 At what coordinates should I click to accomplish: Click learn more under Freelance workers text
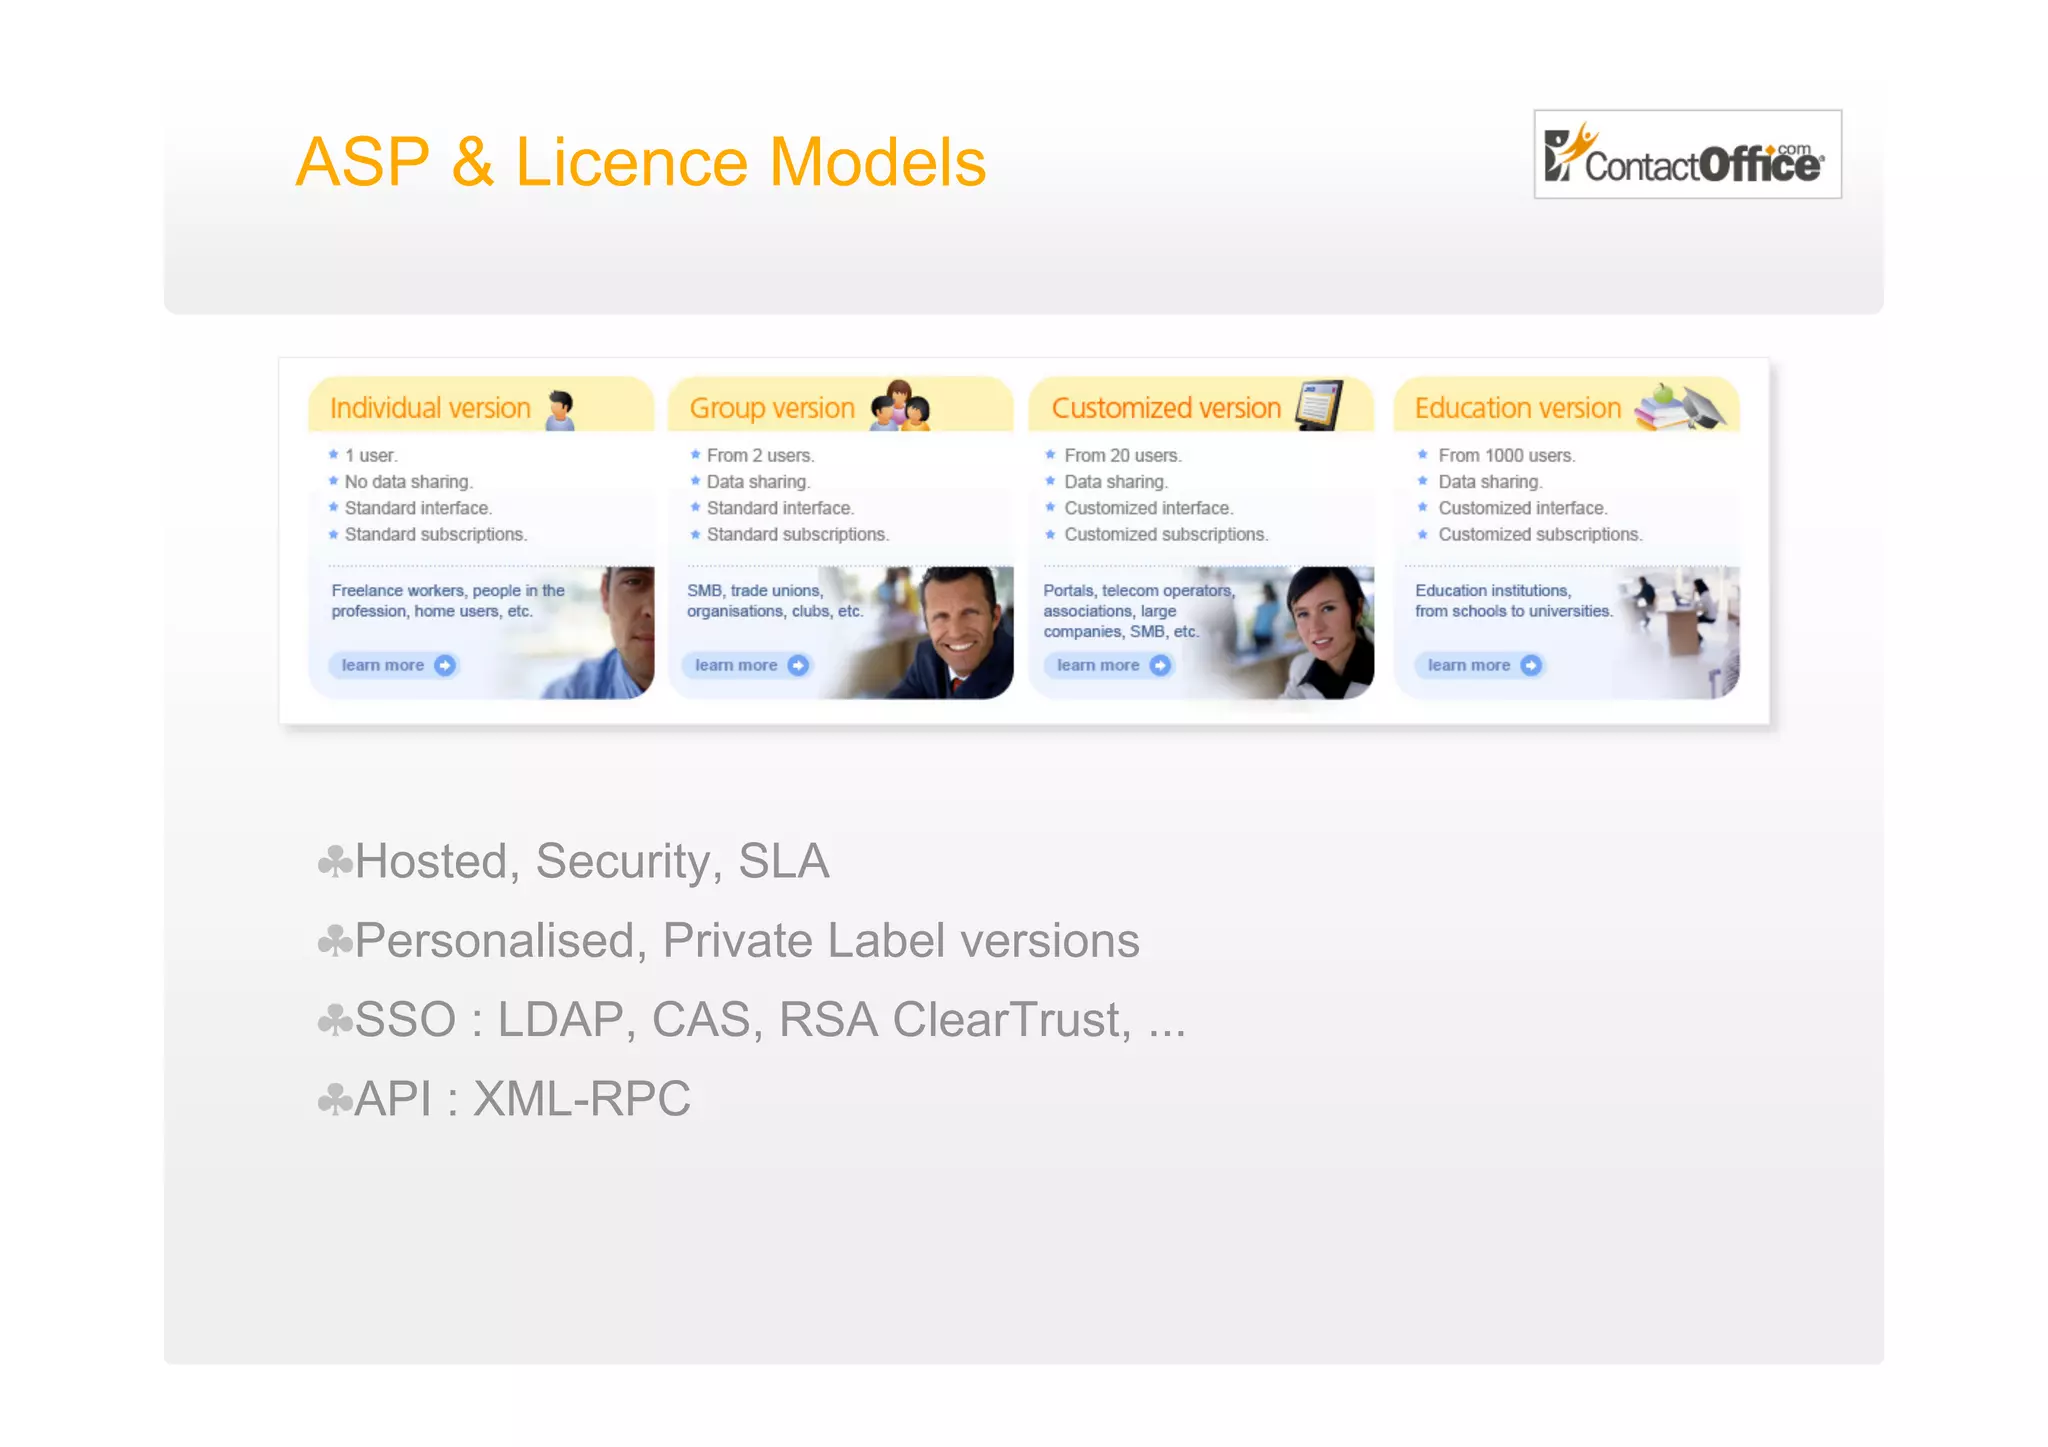click(x=383, y=665)
